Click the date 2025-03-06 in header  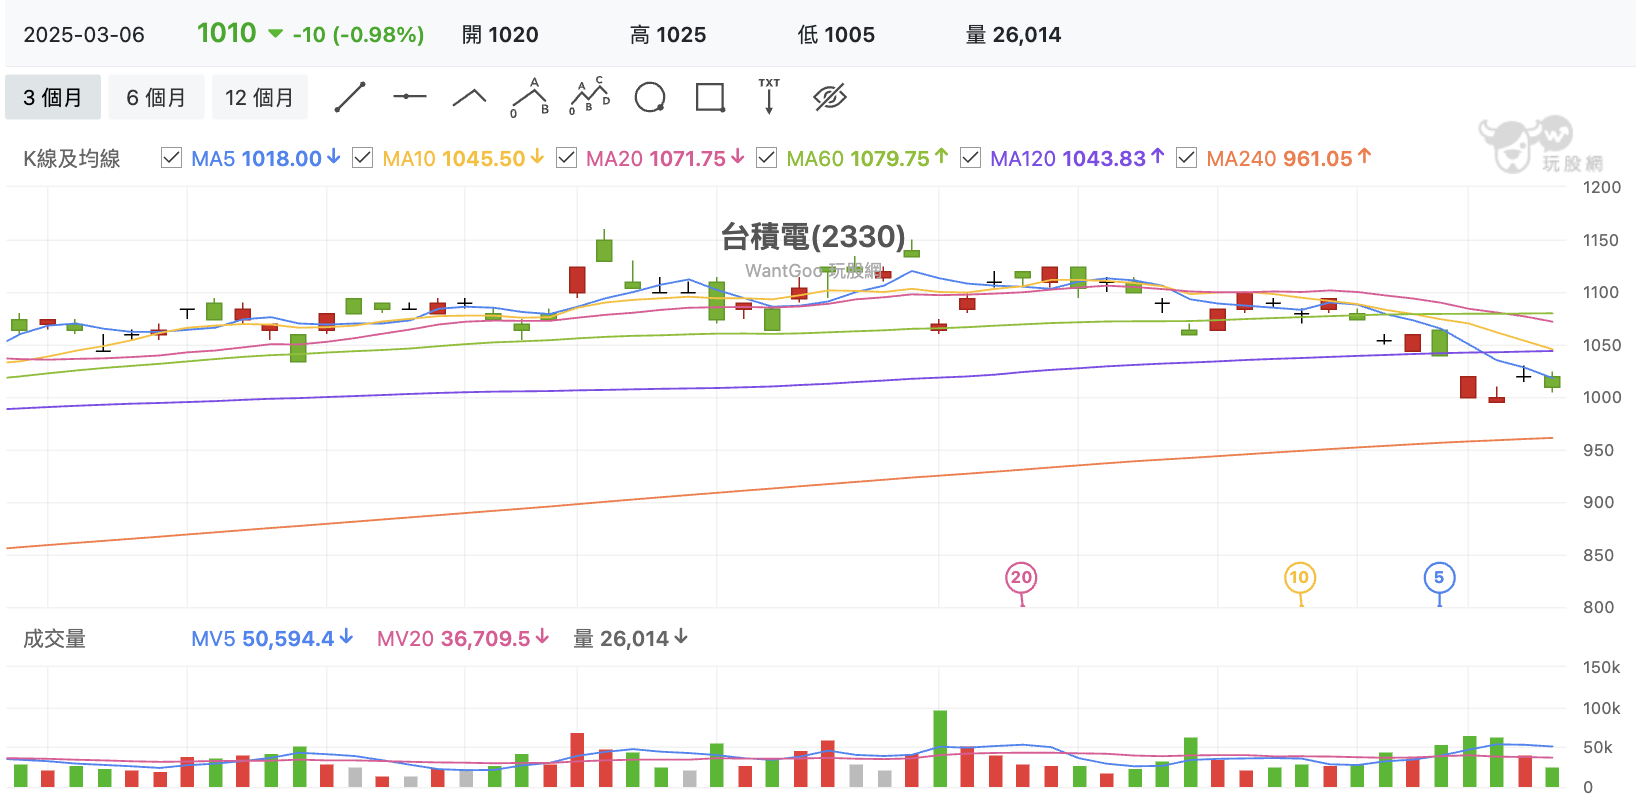point(84,35)
